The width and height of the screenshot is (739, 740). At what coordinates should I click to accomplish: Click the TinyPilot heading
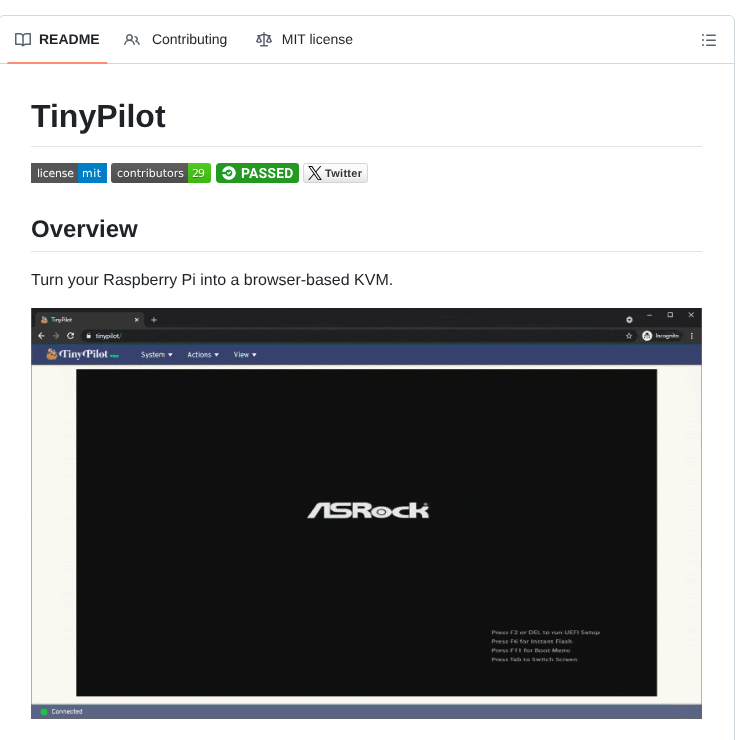98,116
